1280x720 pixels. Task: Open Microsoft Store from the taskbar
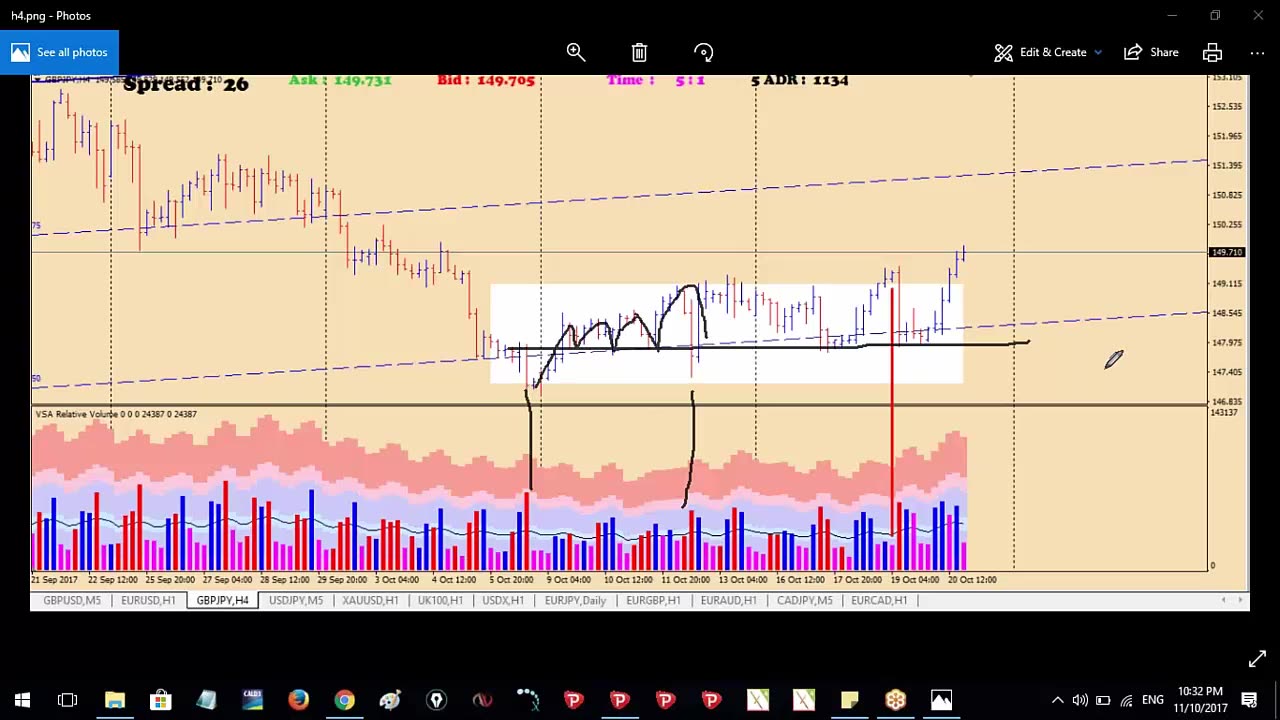tap(160, 700)
